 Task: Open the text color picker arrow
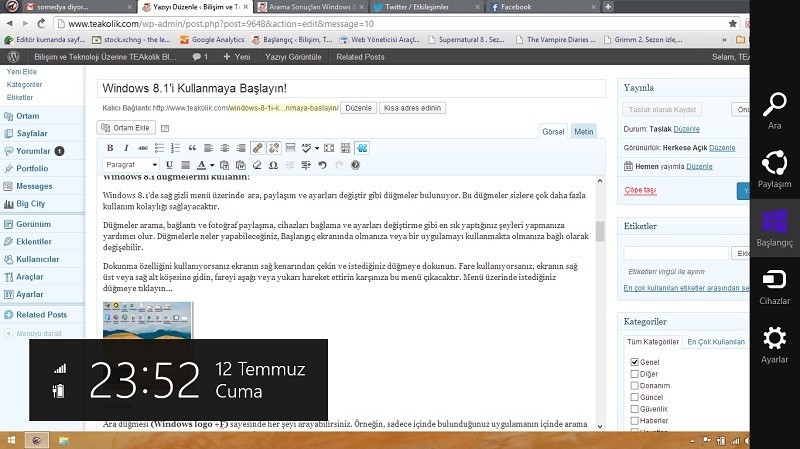coord(212,165)
